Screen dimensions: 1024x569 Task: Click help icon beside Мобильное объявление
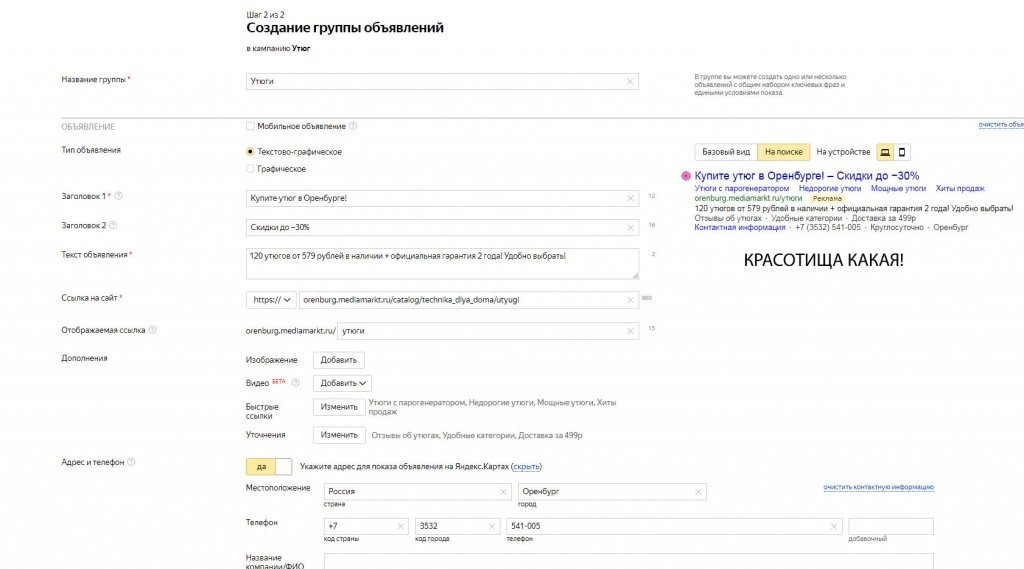353,126
